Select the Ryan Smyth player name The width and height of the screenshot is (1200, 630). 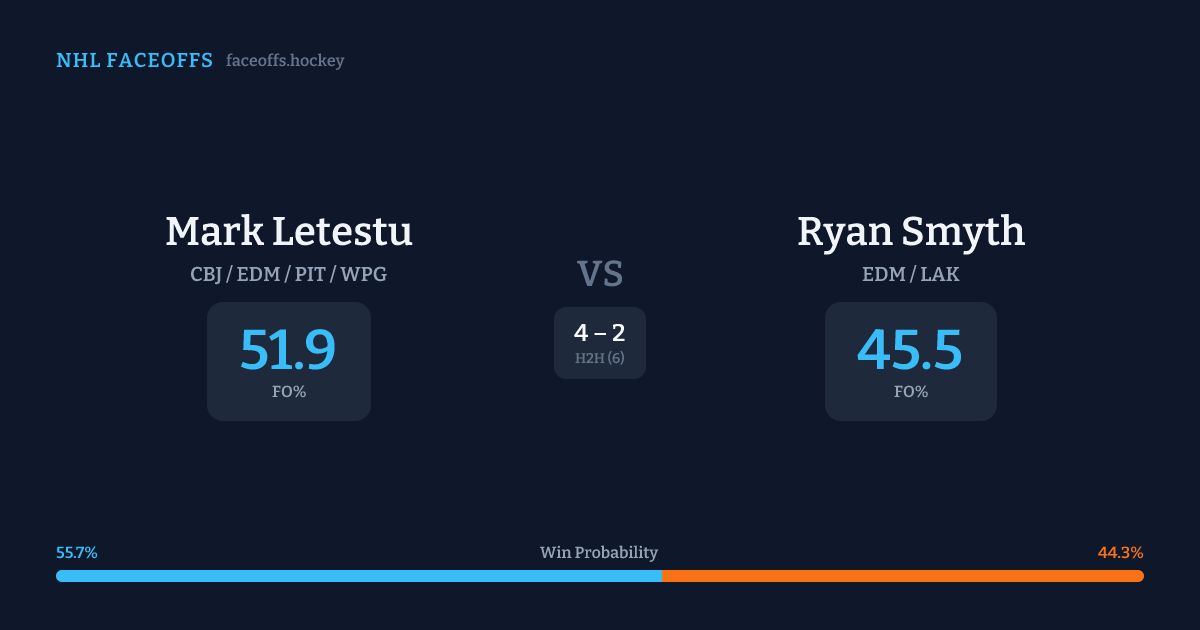(911, 232)
